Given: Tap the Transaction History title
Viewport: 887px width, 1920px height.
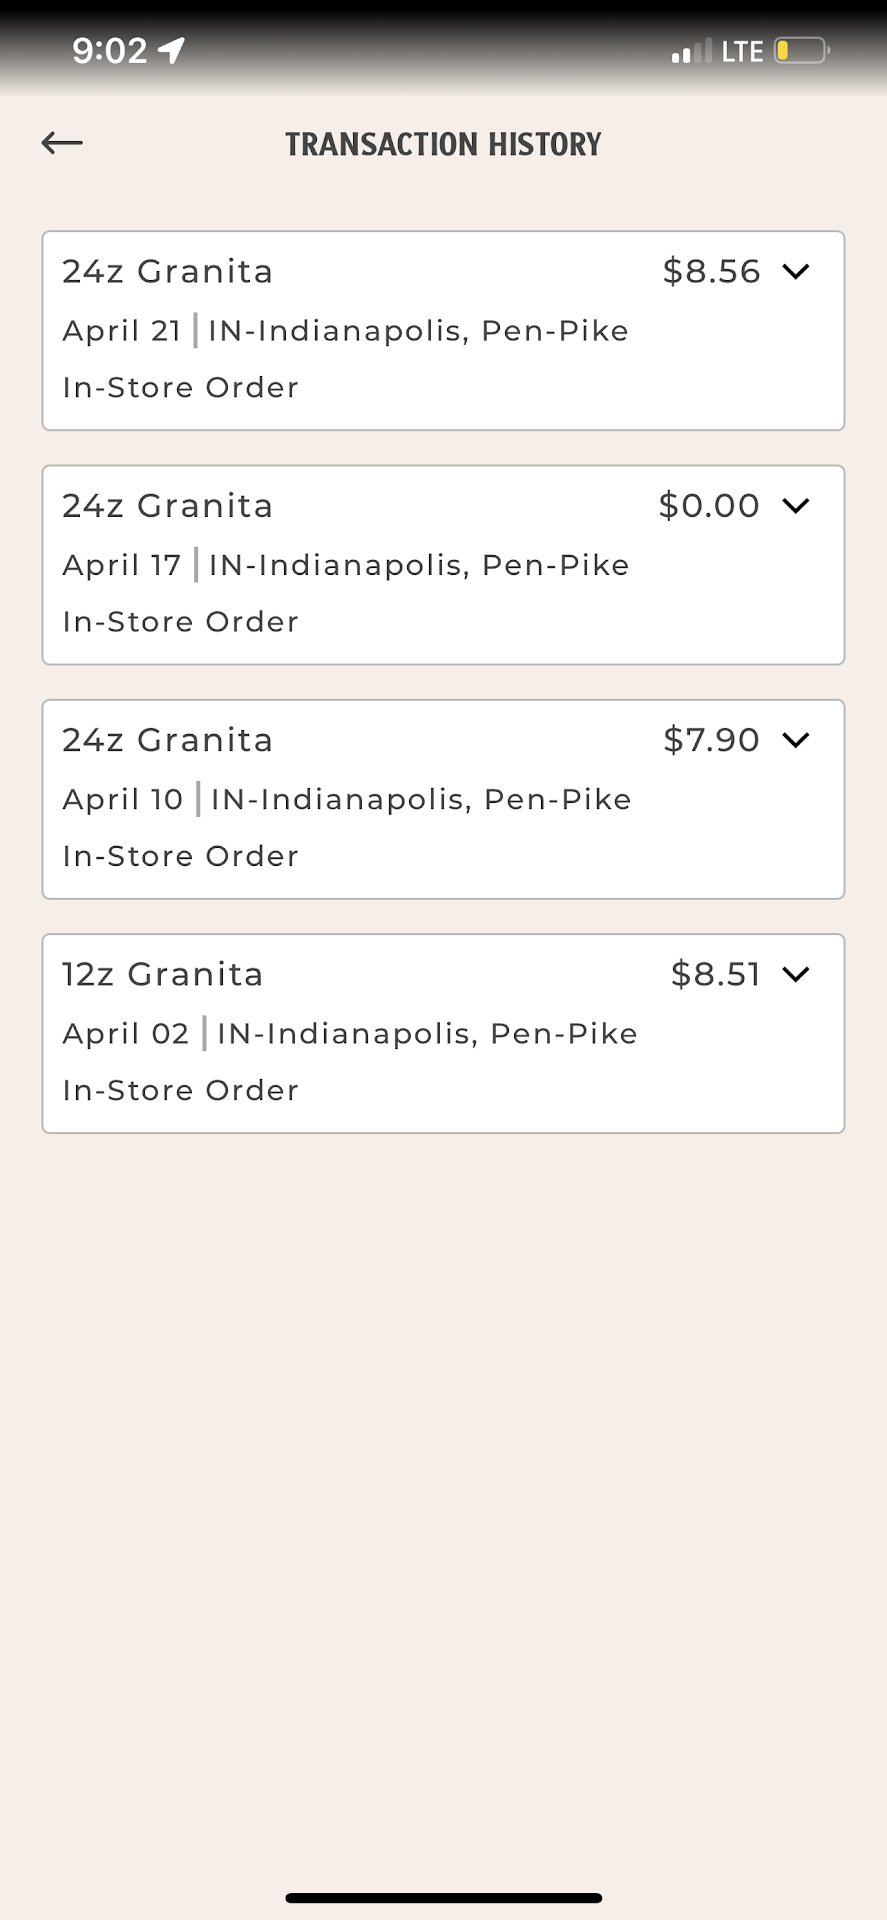Looking at the screenshot, I should [x=443, y=144].
